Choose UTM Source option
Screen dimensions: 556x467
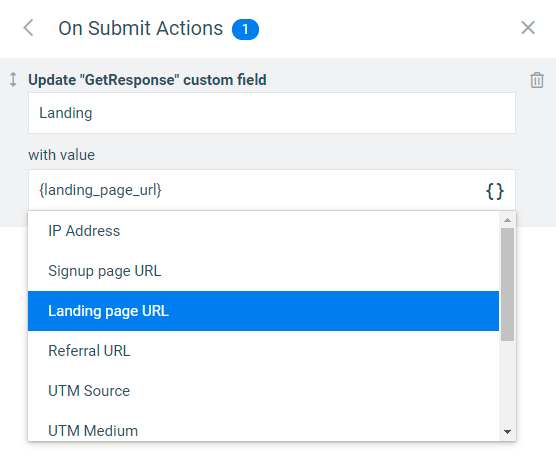point(263,391)
